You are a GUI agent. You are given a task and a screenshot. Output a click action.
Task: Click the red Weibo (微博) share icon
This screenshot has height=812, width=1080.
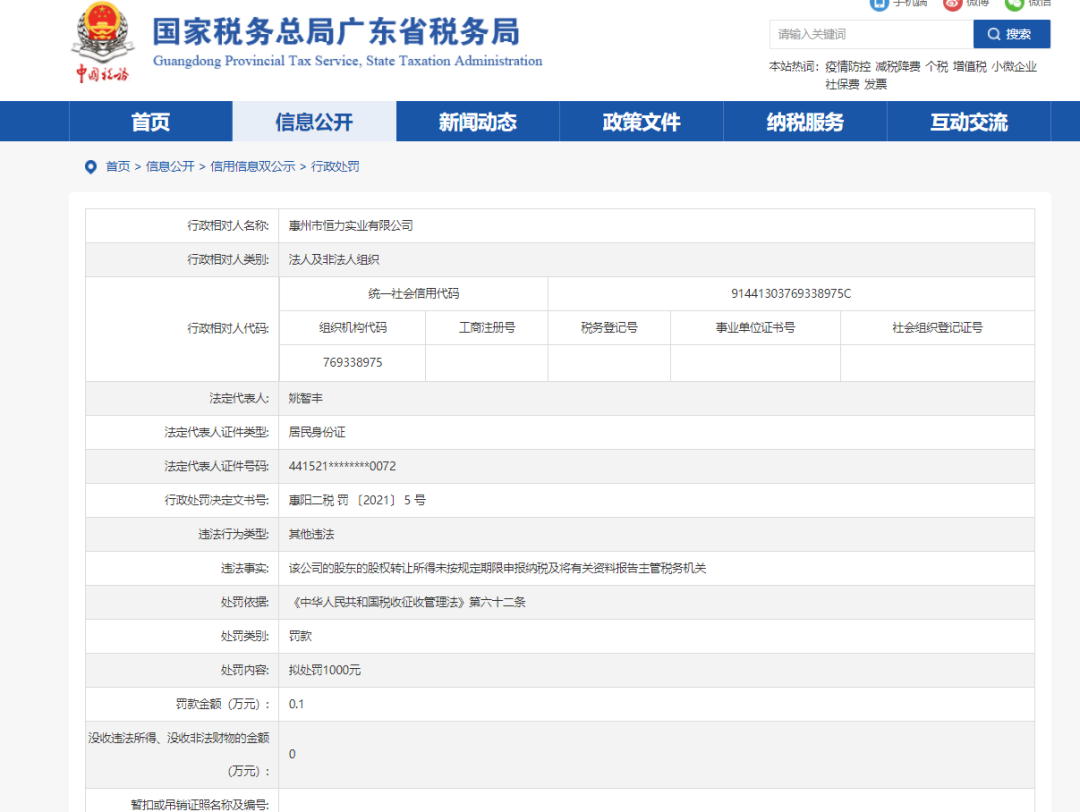click(x=953, y=5)
